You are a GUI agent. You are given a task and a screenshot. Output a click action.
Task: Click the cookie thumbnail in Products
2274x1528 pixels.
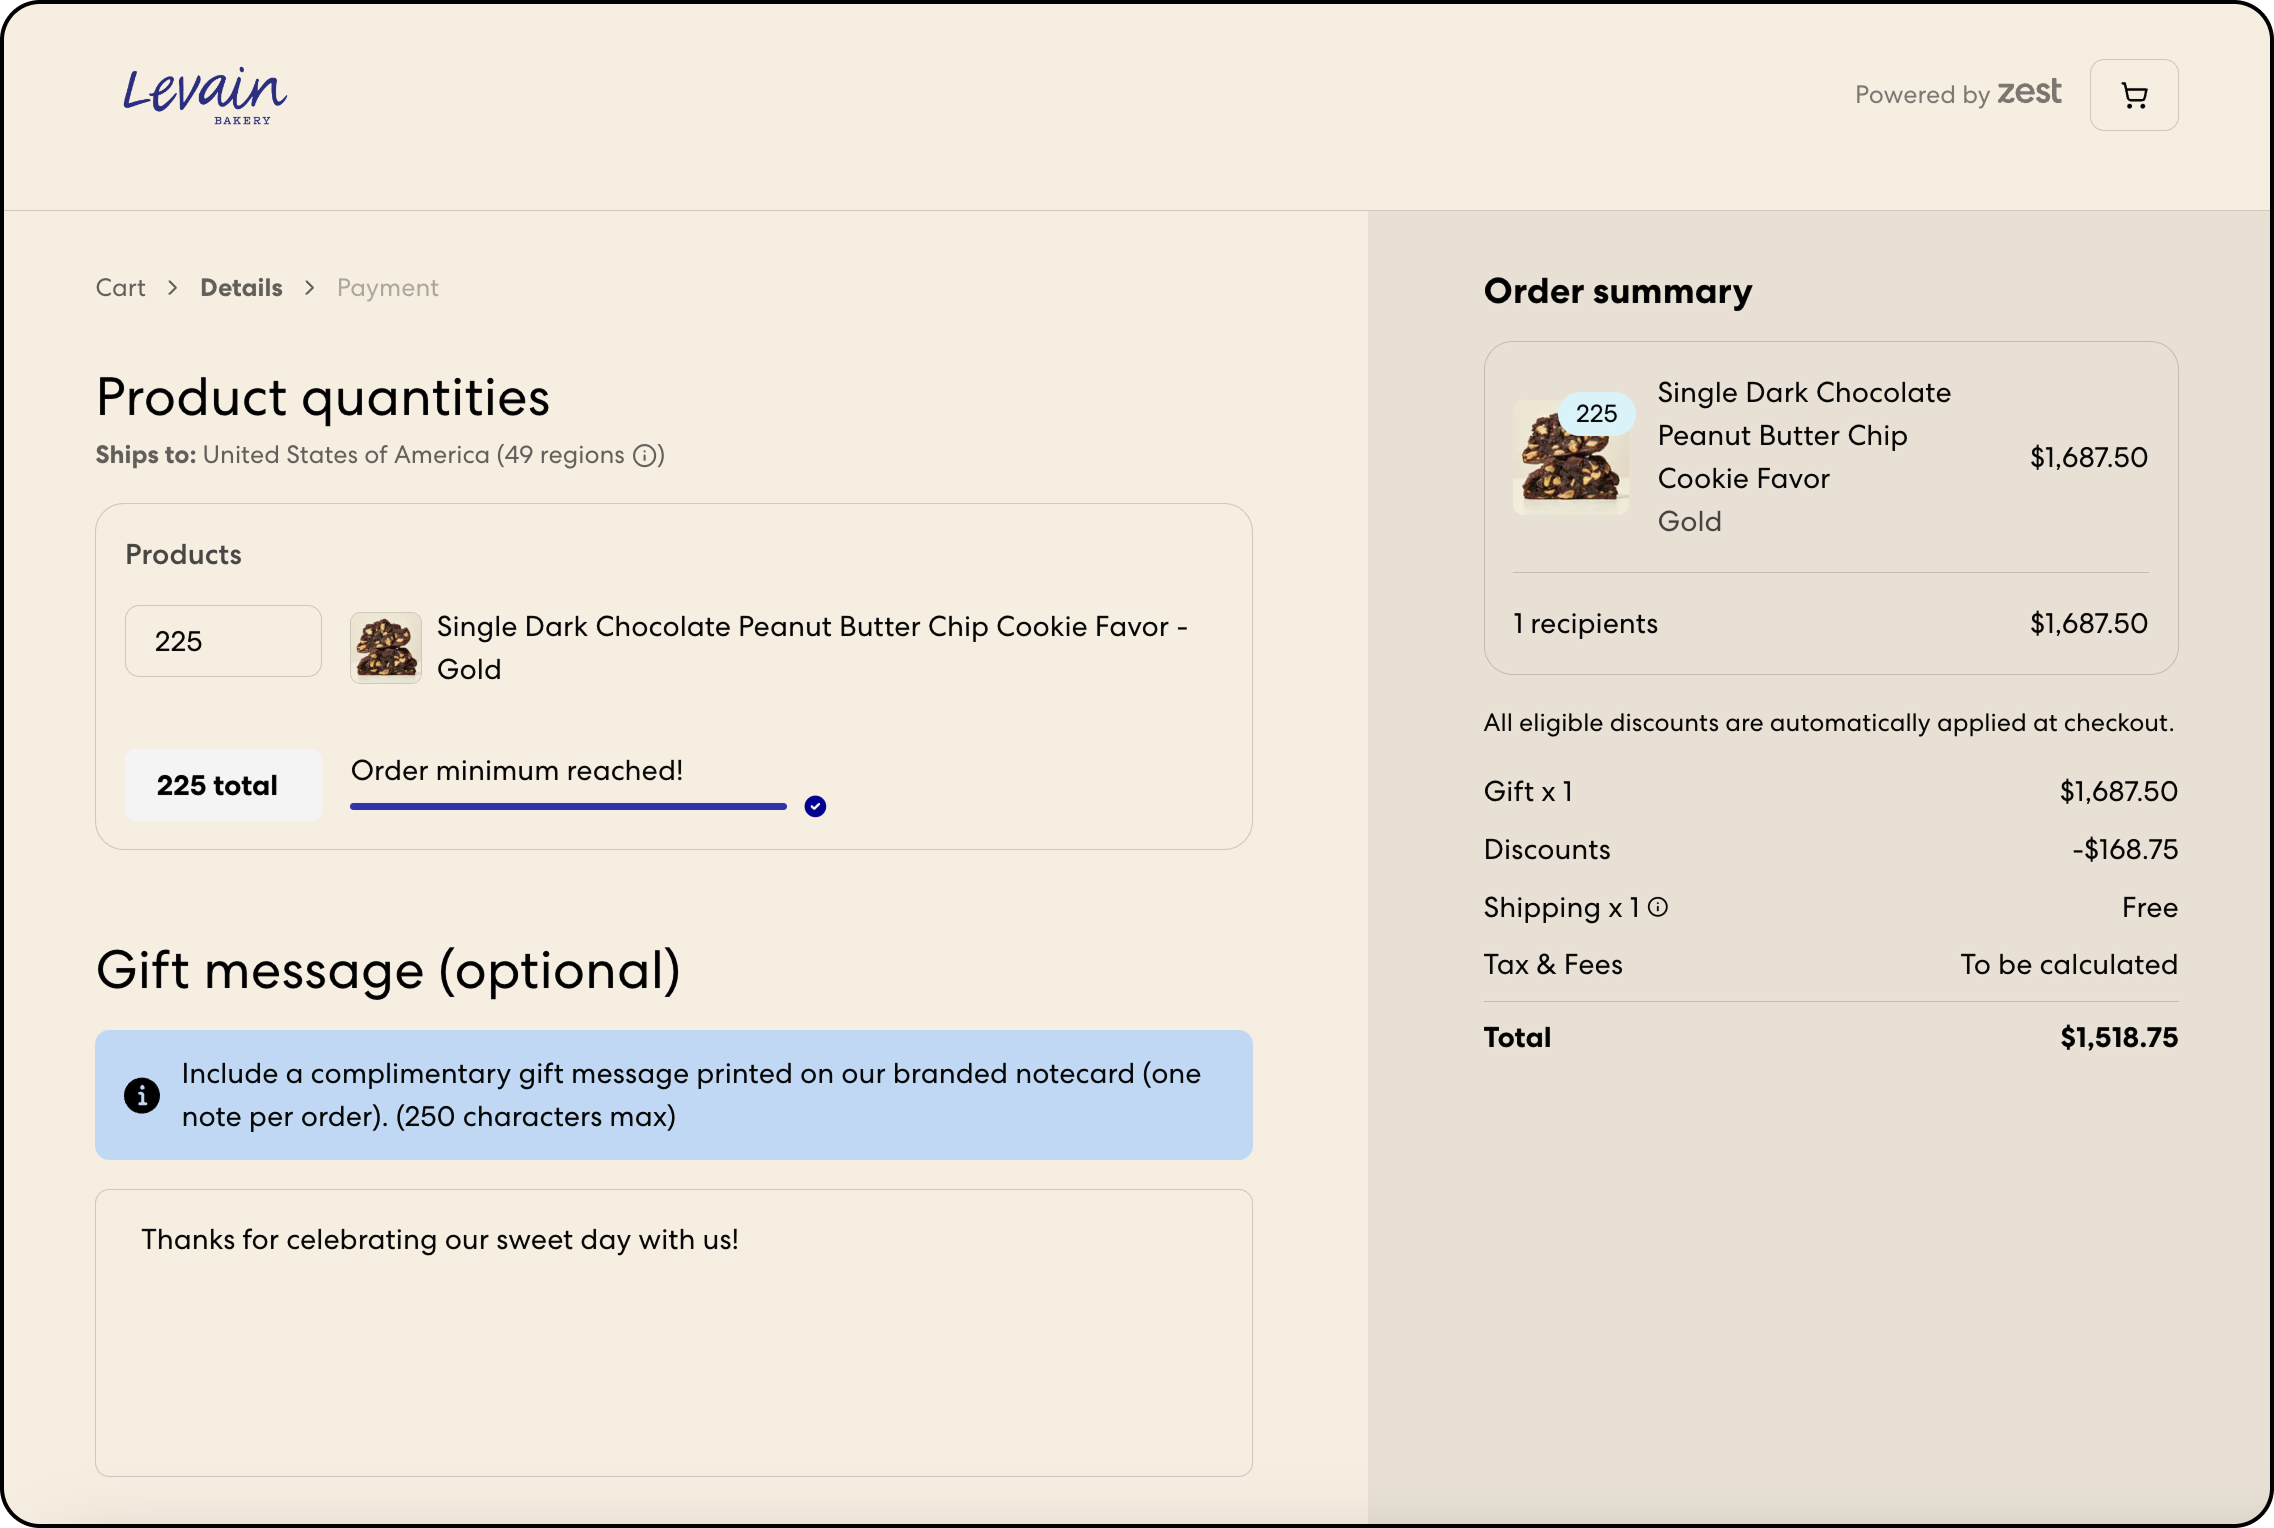pyautogui.click(x=386, y=648)
